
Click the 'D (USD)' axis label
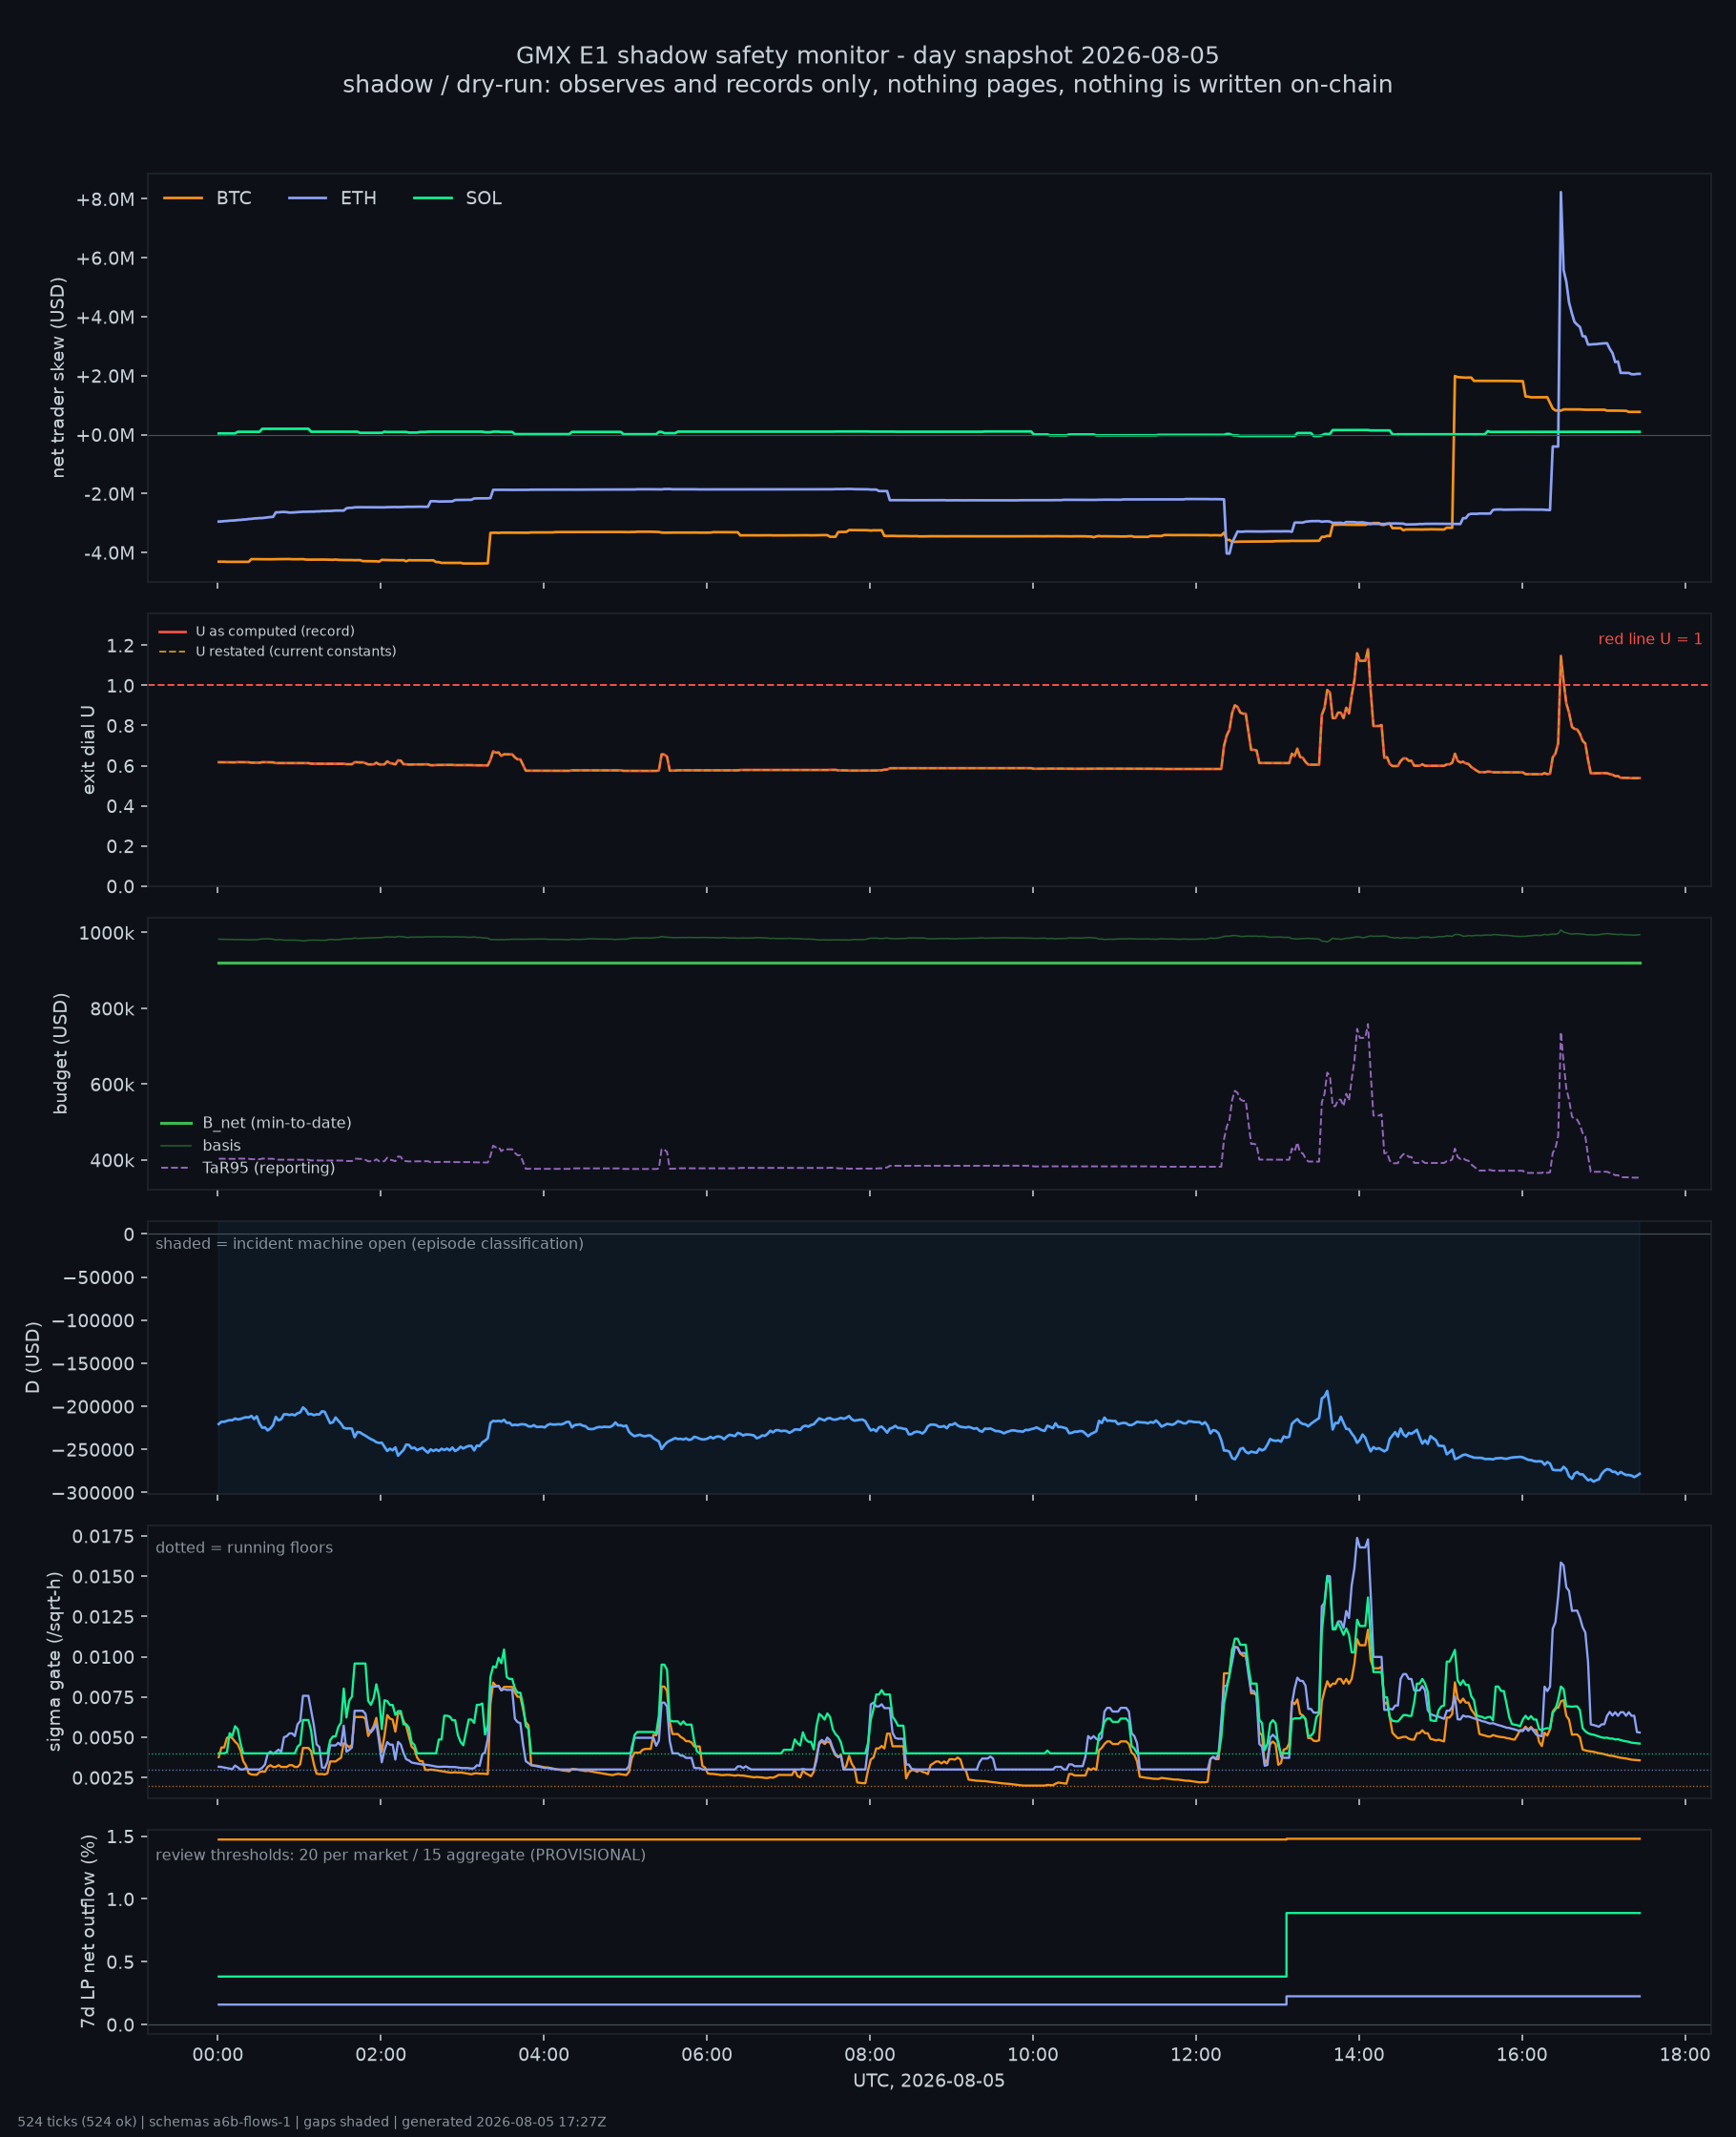click(x=33, y=1358)
